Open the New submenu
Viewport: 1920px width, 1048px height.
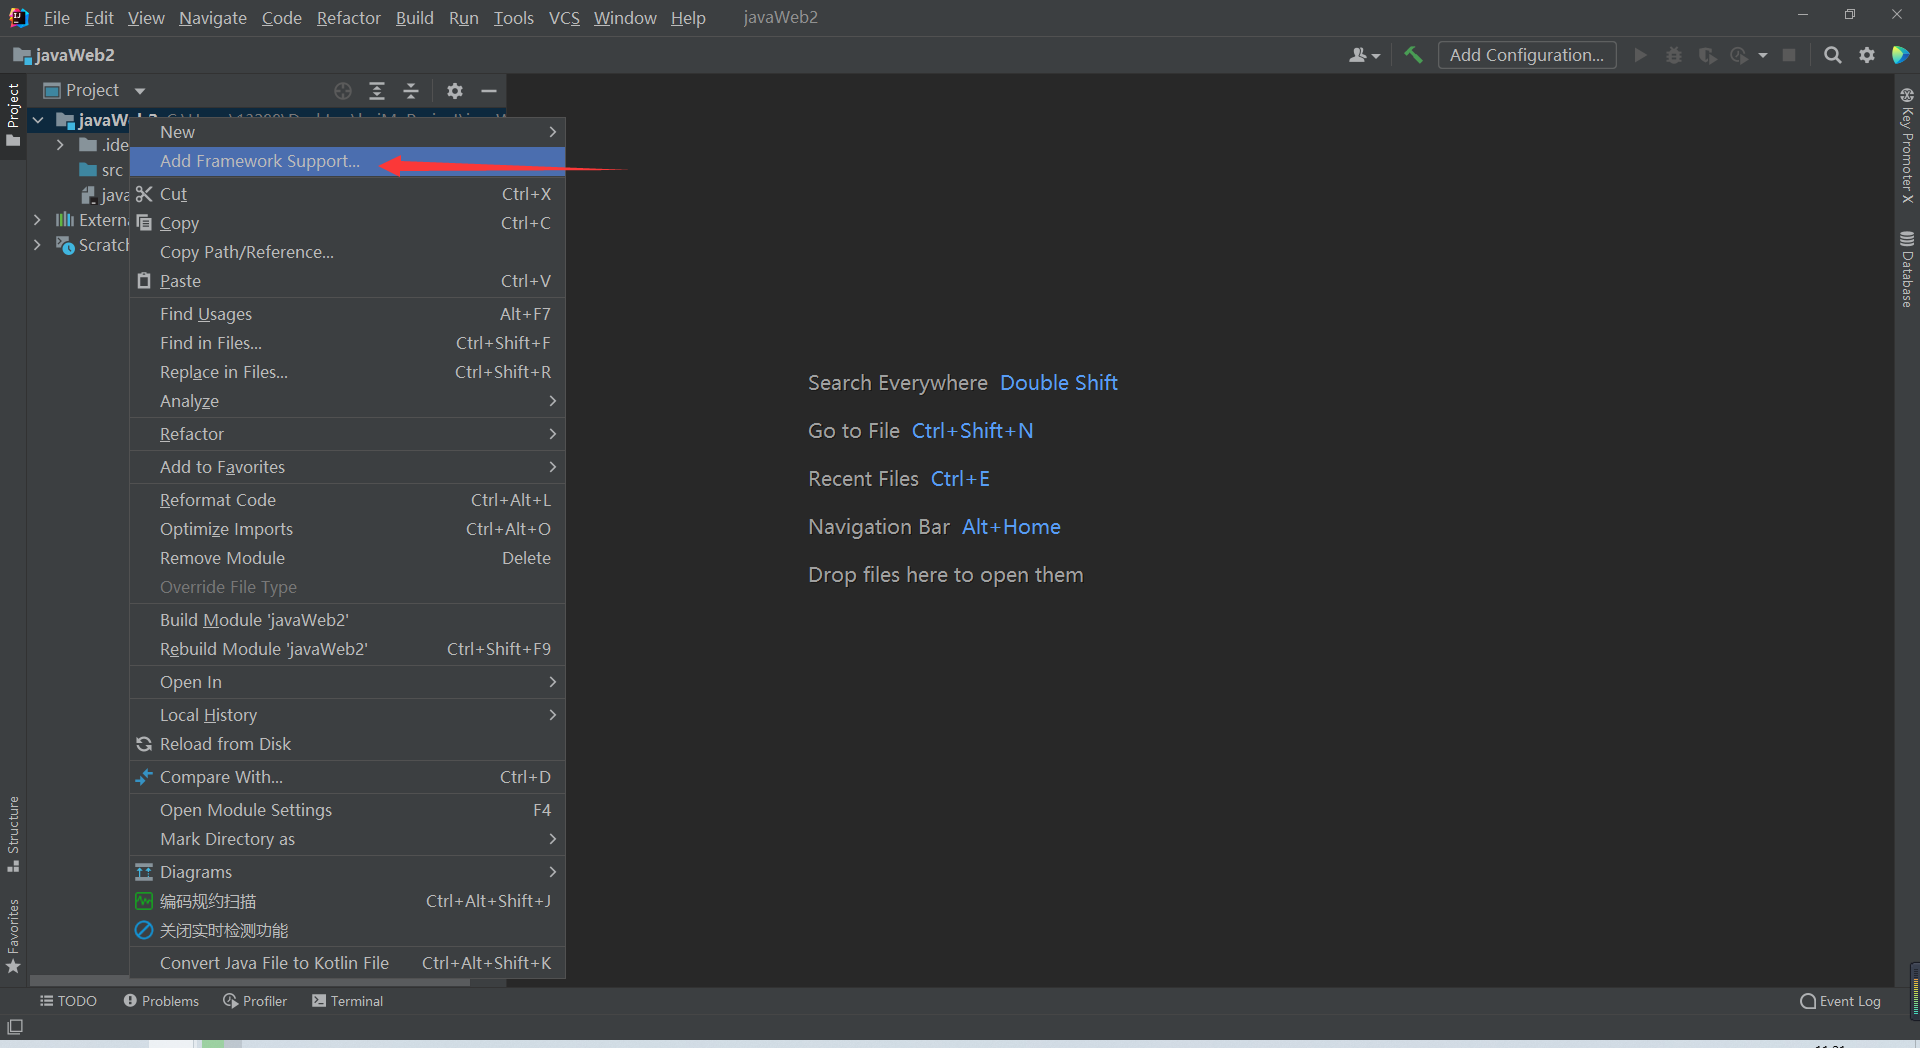tap(348, 132)
